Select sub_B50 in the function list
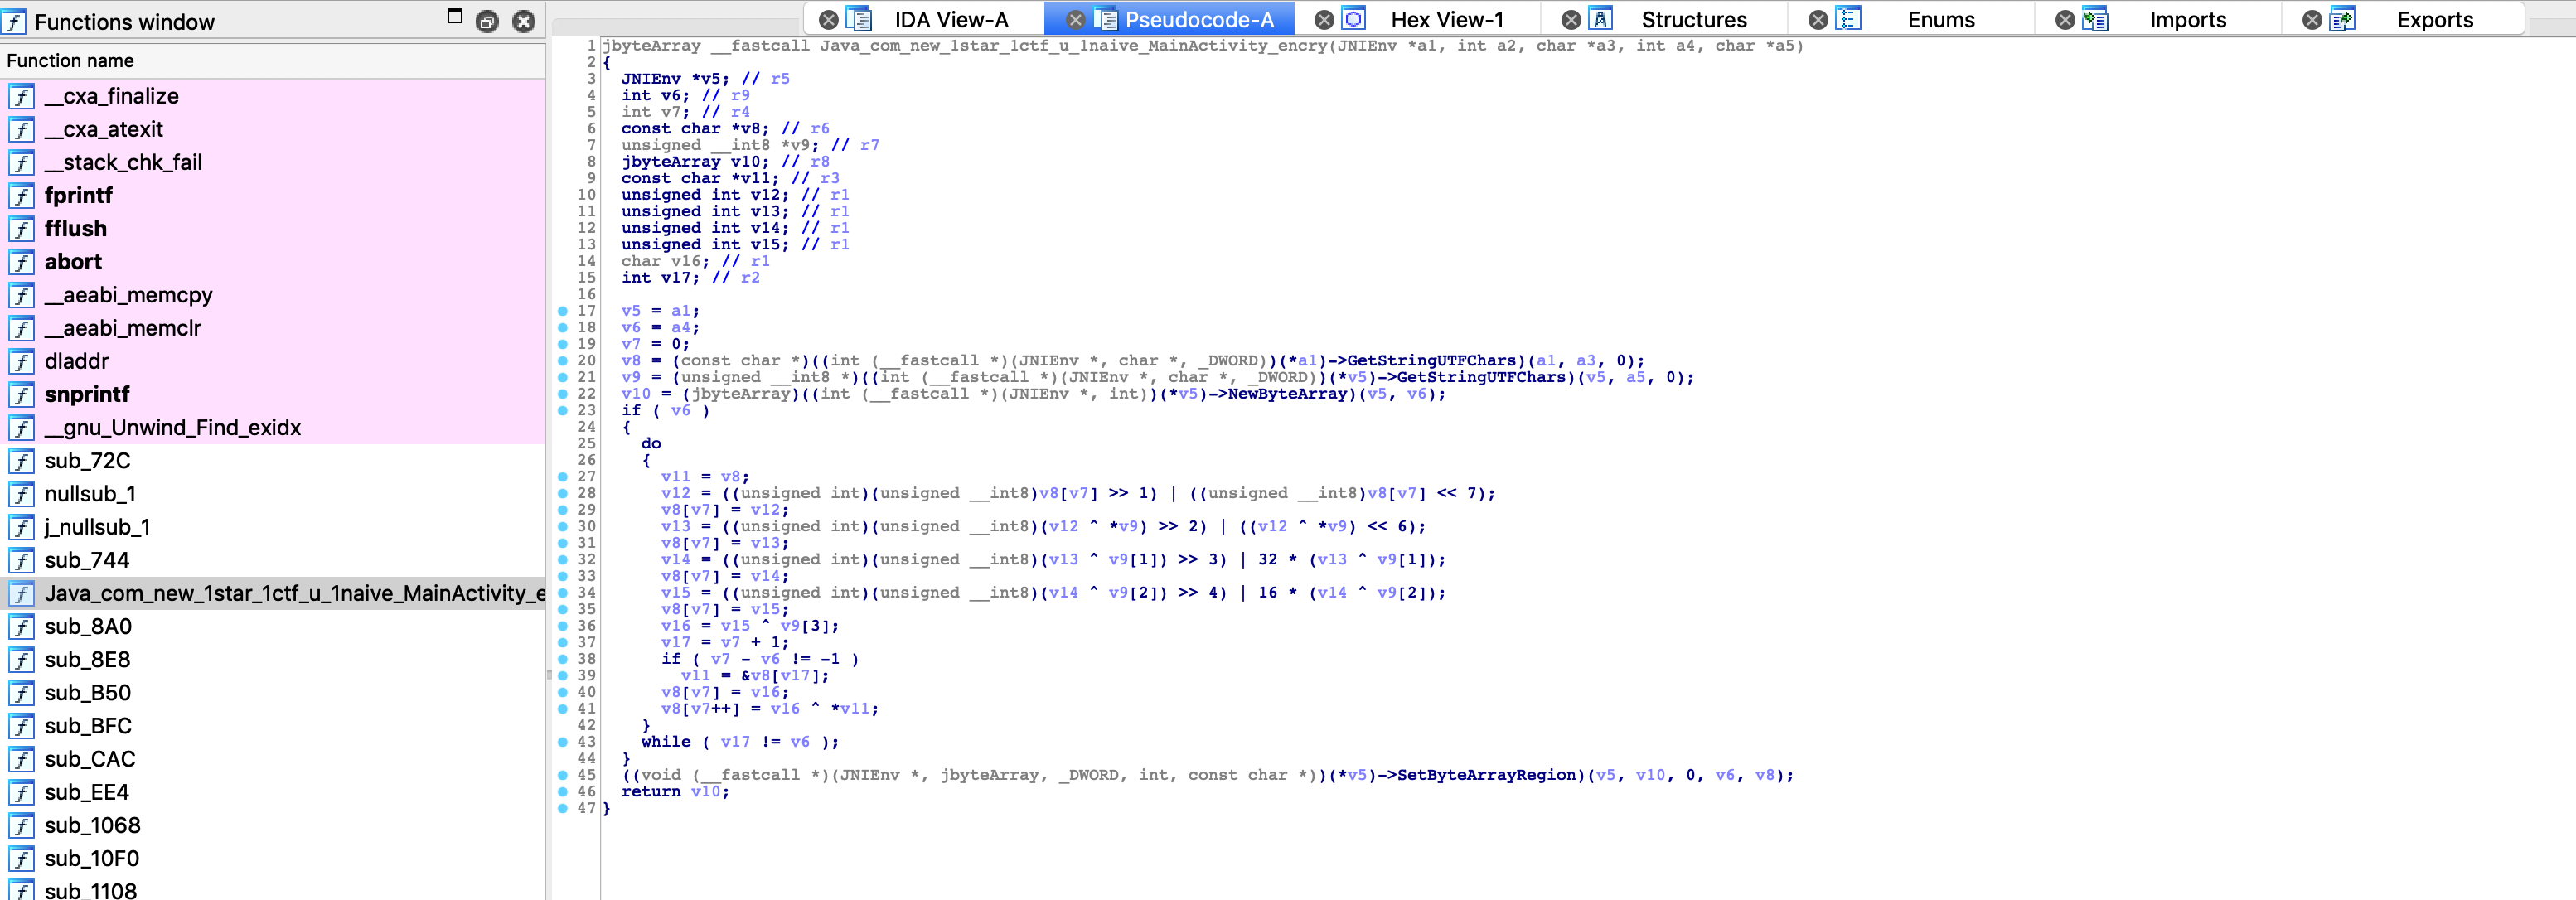 tap(272, 693)
